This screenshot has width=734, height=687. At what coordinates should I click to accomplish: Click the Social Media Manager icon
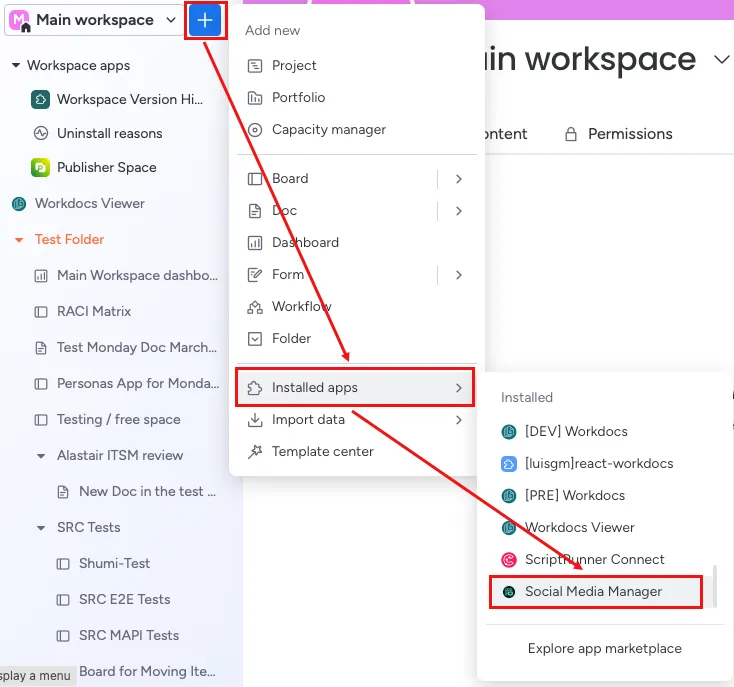tap(509, 592)
